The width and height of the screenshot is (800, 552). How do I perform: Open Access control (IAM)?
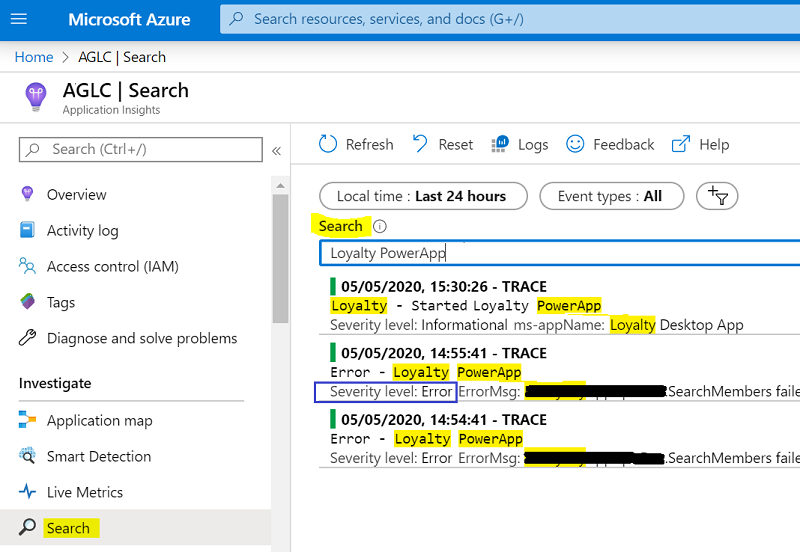pos(113,266)
